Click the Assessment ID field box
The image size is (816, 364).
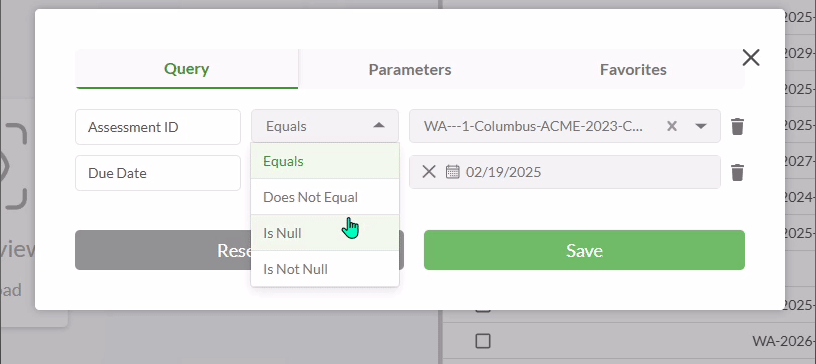click(x=158, y=127)
